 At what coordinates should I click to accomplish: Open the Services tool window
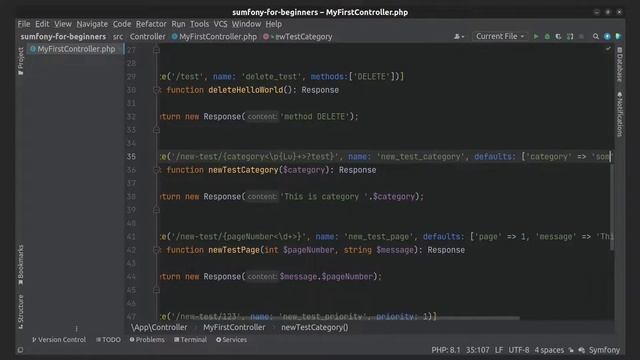pos(231,340)
